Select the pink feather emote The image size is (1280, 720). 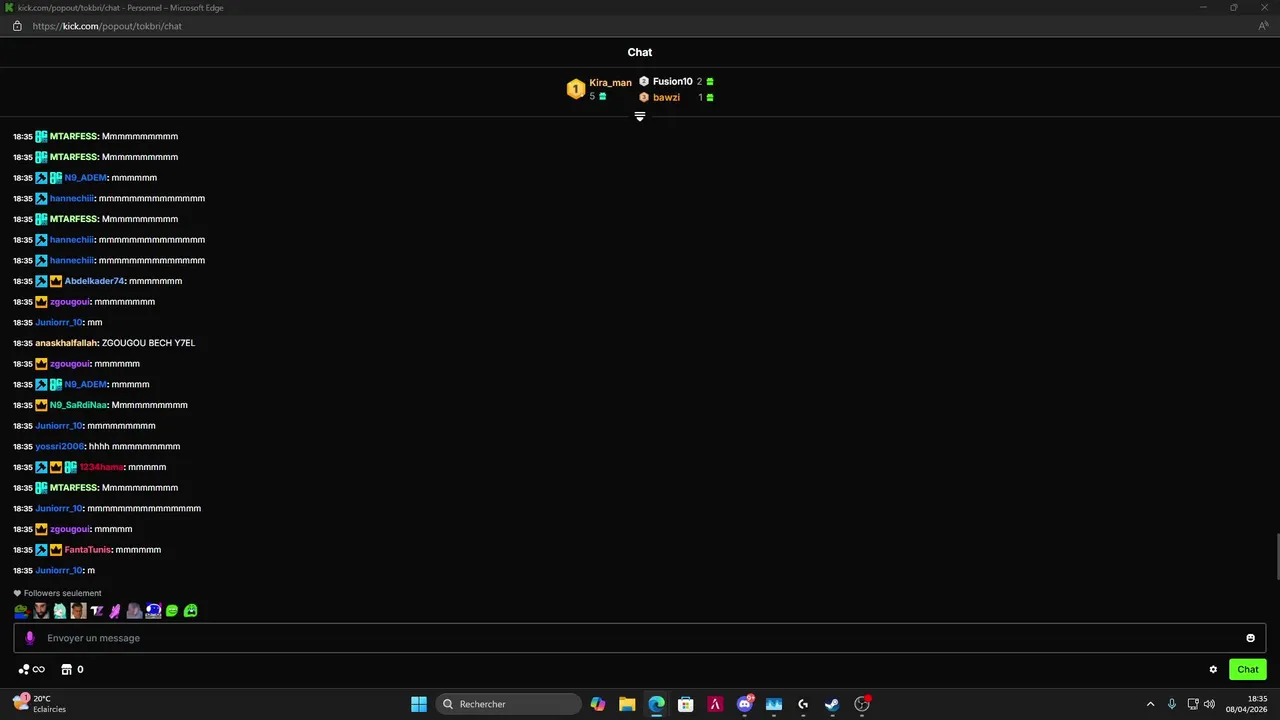[115, 611]
